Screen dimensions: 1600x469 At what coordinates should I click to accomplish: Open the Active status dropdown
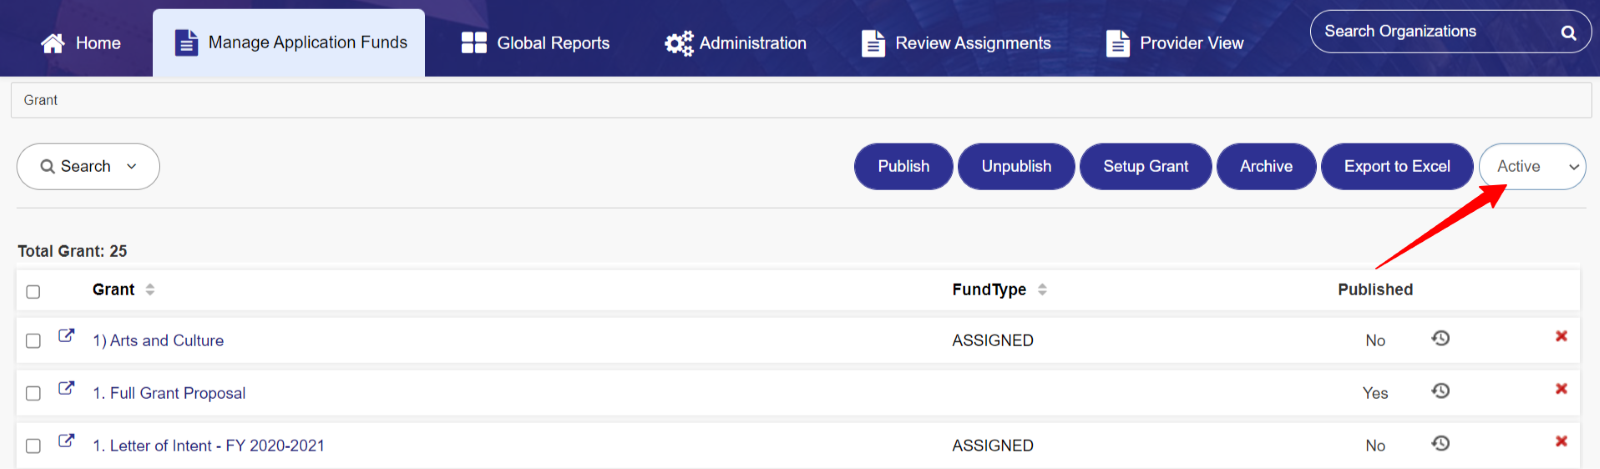pyautogui.click(x=1532, y=166)
